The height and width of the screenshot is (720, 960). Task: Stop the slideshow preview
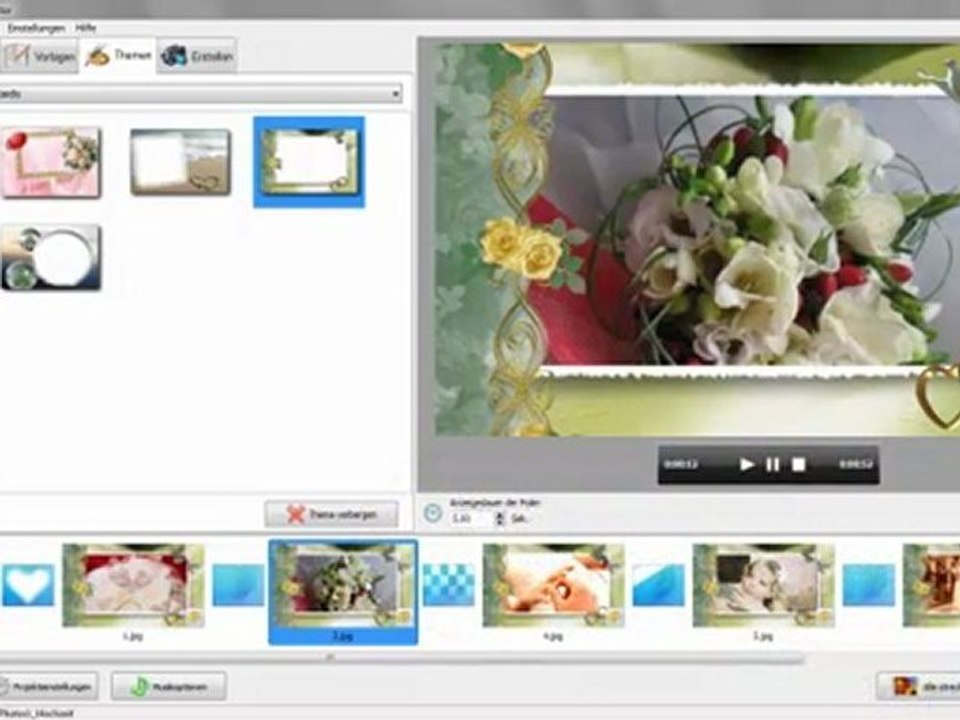[x=798, y=465]
